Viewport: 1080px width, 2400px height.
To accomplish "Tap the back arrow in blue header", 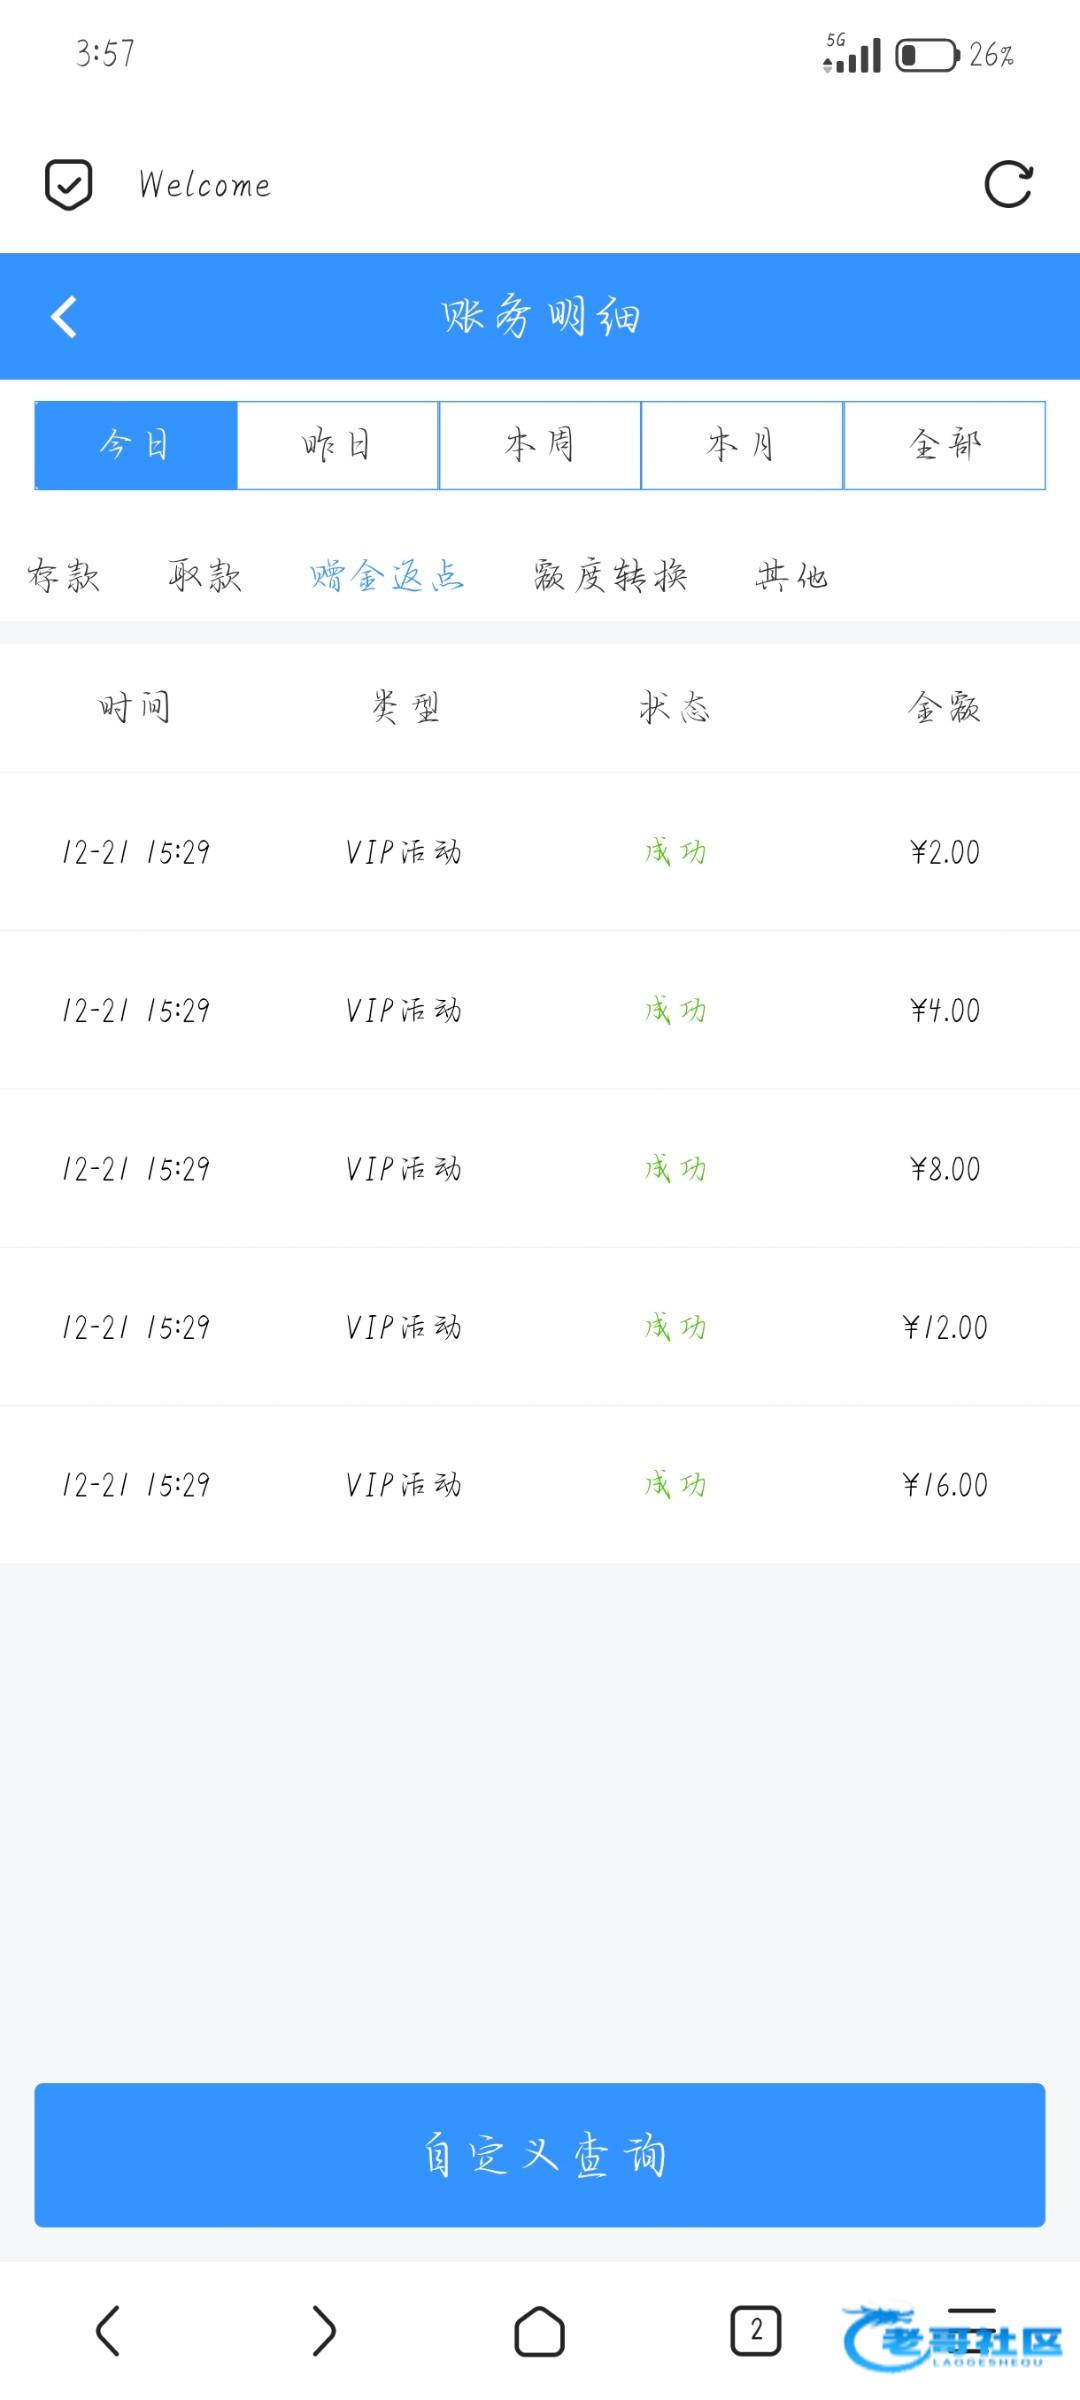I will [x=64, y=317].
